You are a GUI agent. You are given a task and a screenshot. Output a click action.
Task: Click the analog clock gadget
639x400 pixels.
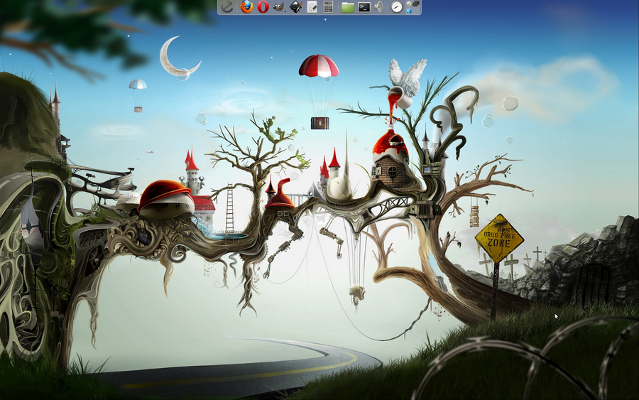point(397,7)
